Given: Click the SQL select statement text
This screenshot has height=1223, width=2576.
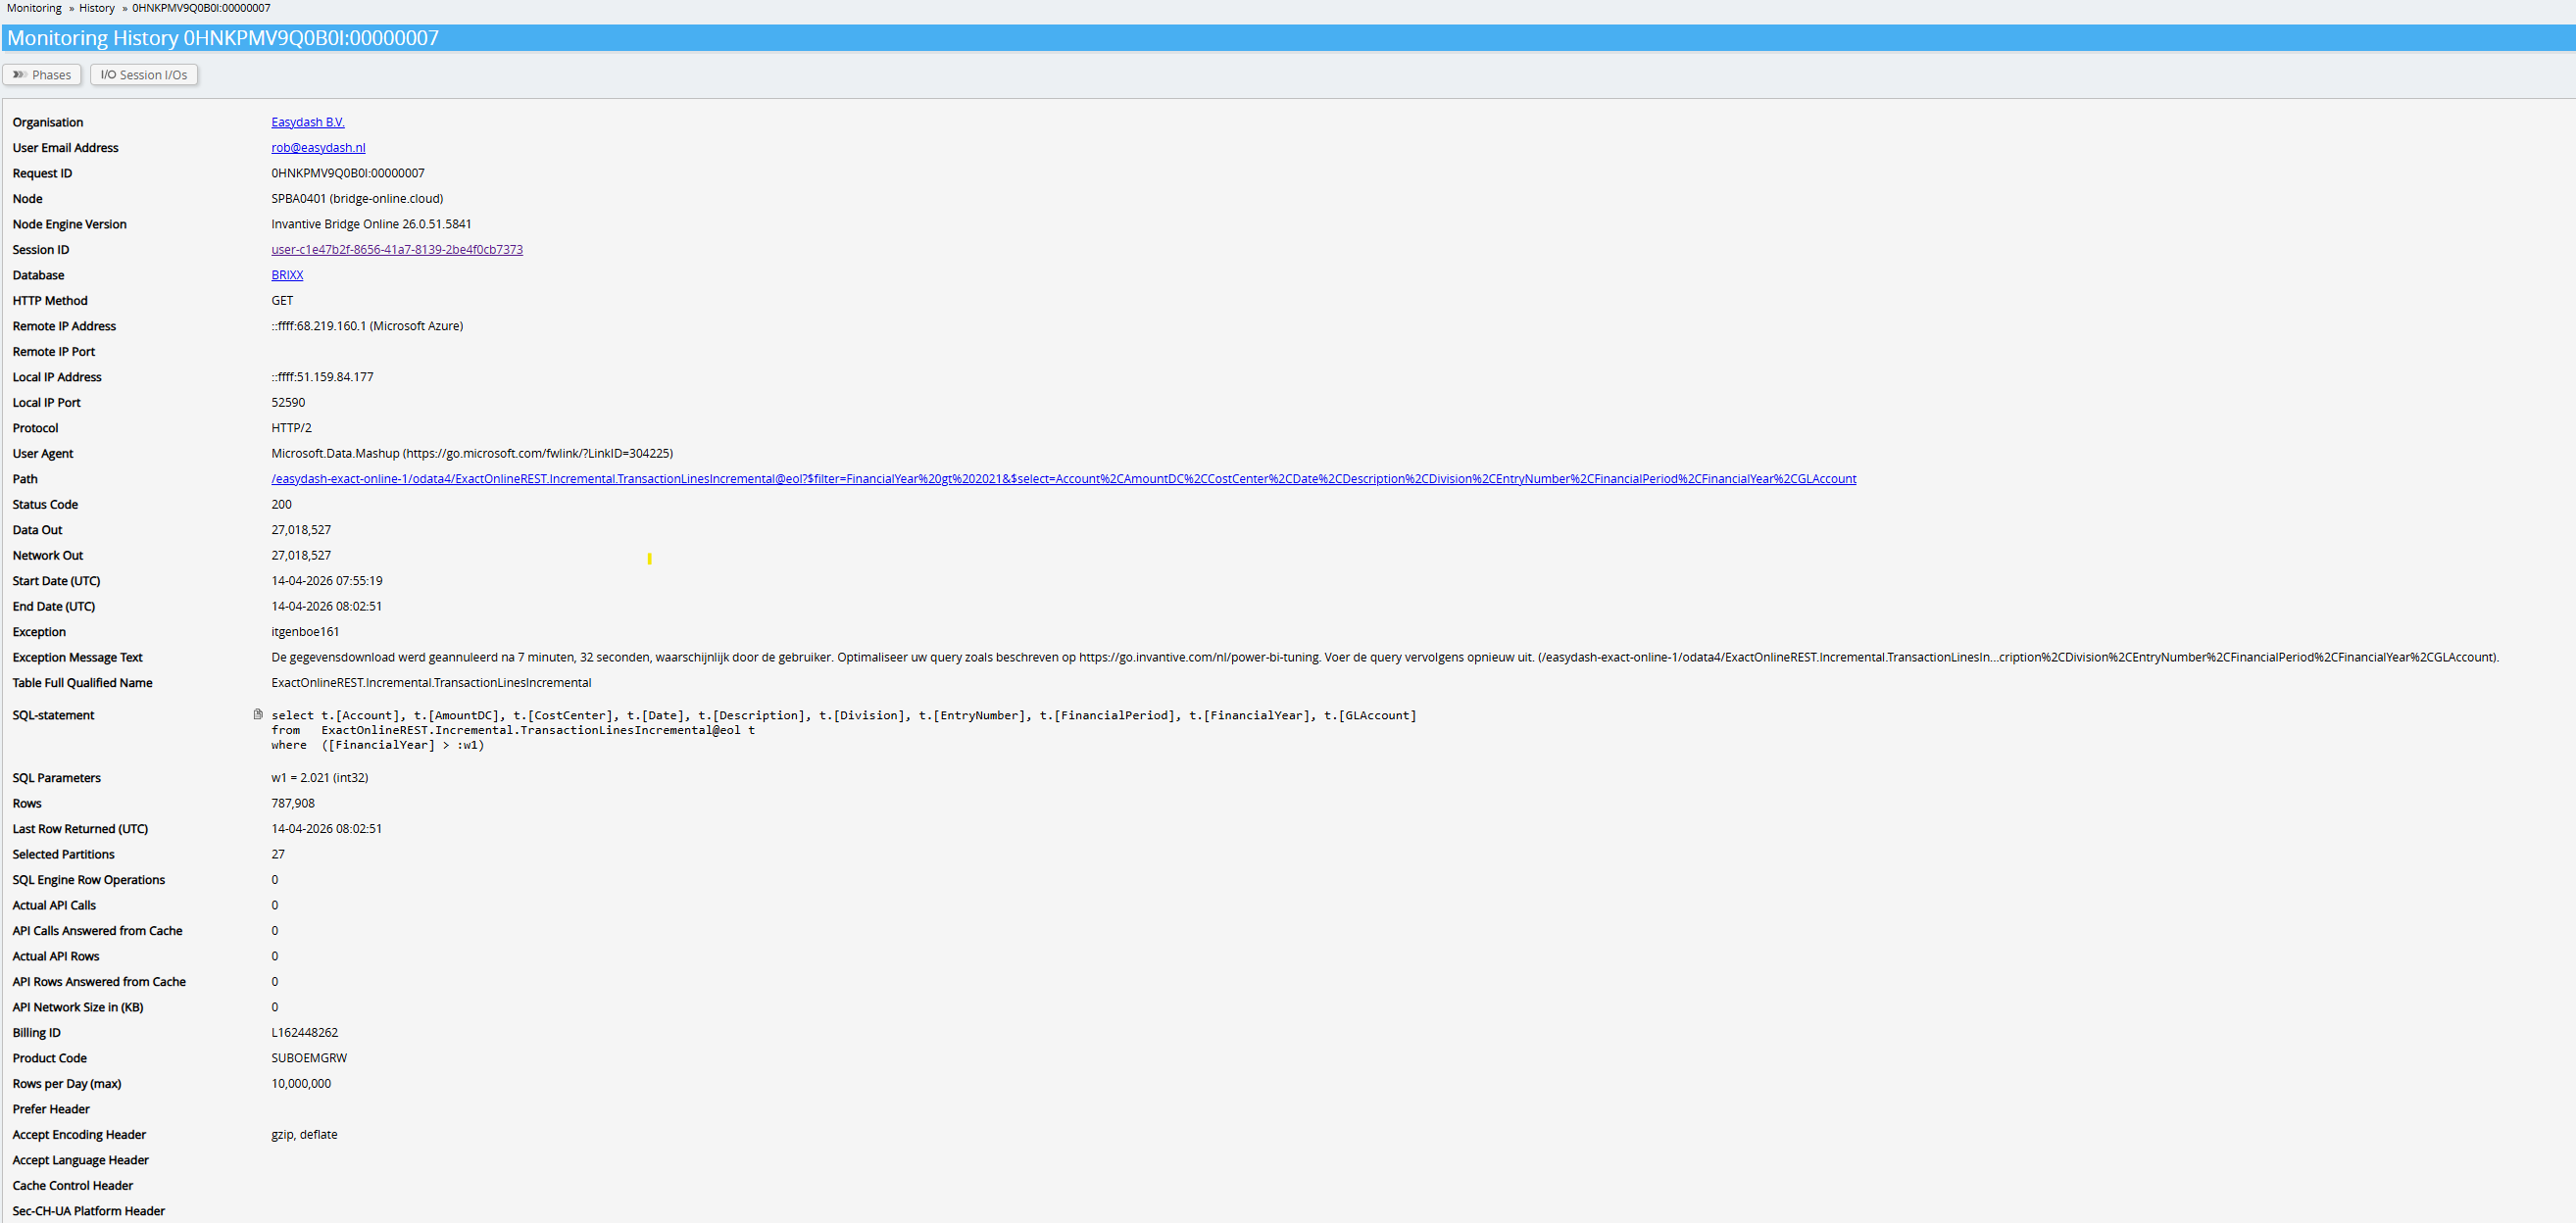Looking at the screenshot, I should click(843, 730).
